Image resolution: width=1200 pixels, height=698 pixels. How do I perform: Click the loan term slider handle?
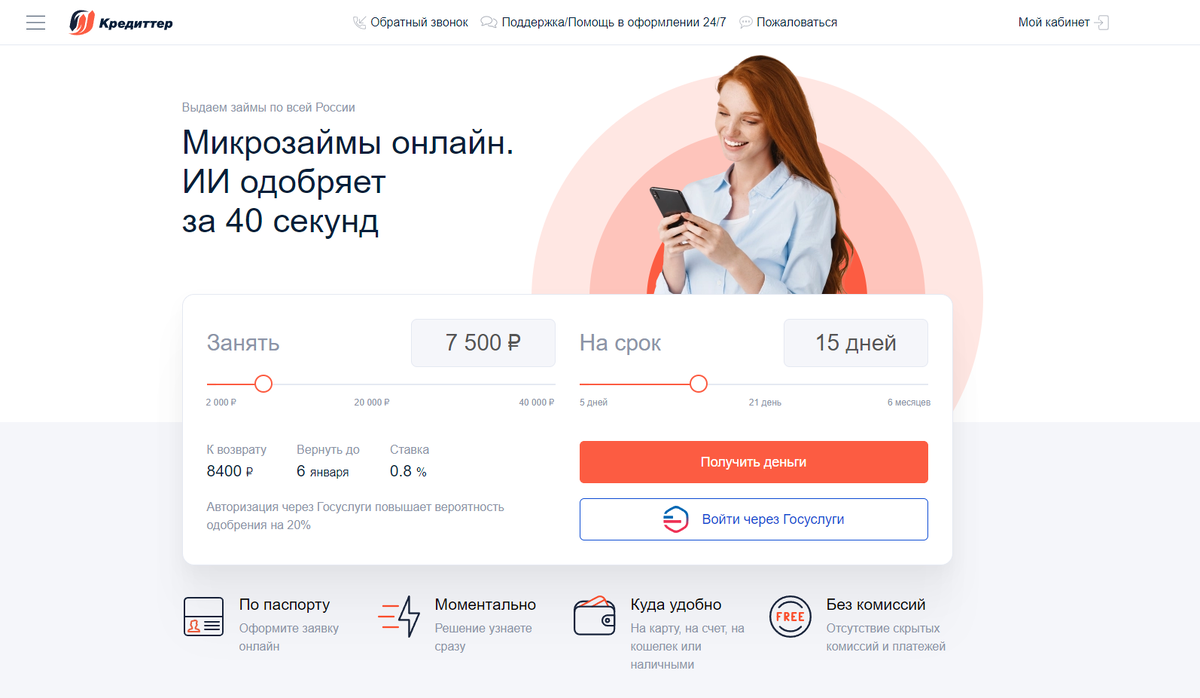click(x=699, y=384)
